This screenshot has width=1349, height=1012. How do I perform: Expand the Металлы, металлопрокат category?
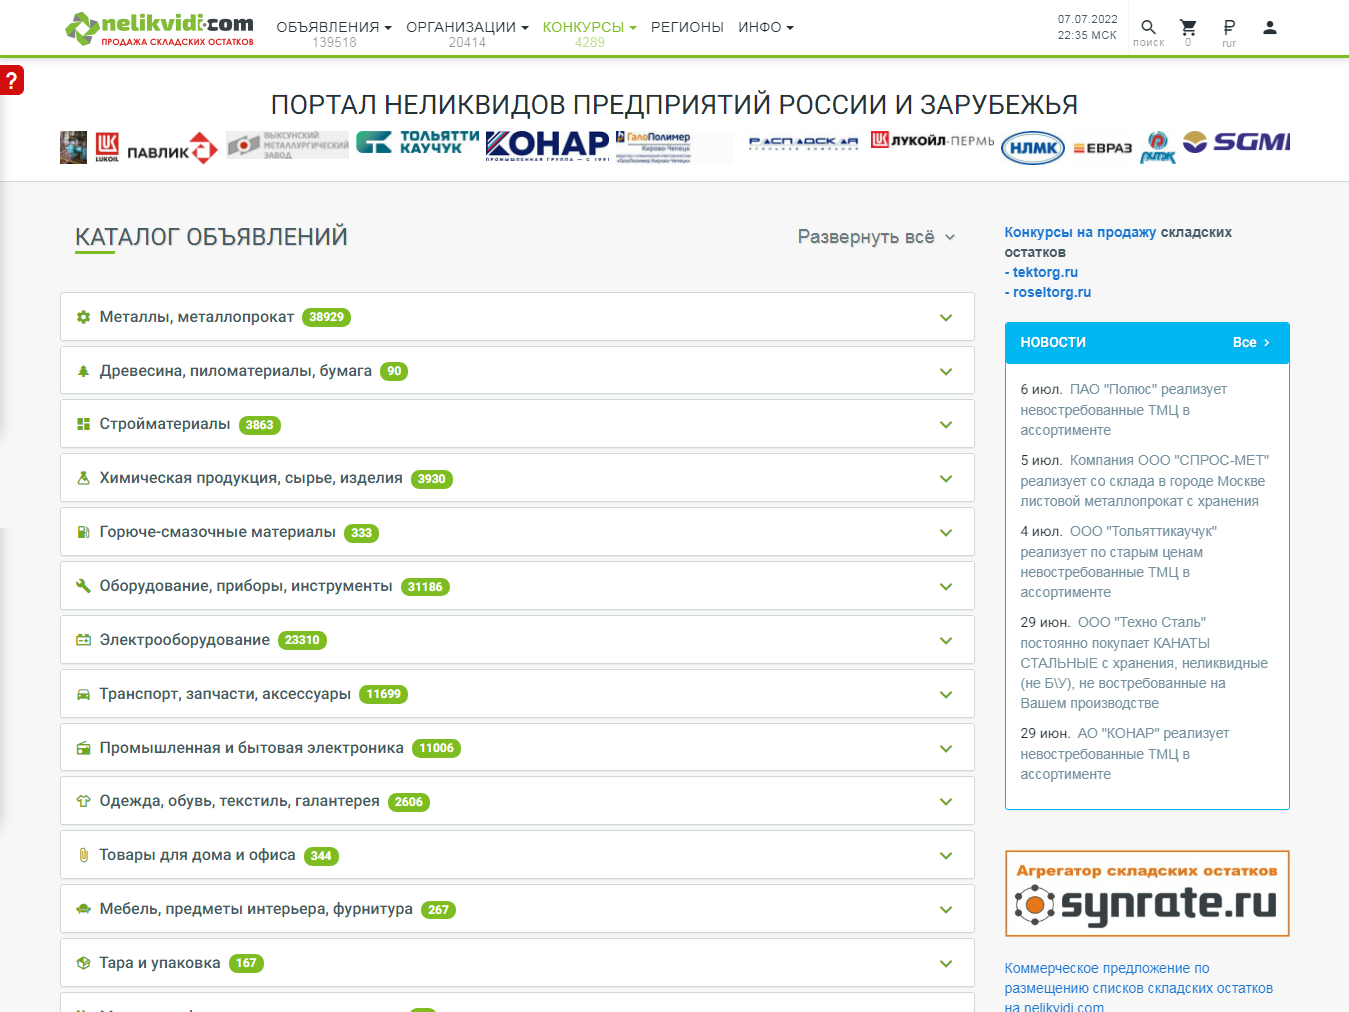[517, 317]
